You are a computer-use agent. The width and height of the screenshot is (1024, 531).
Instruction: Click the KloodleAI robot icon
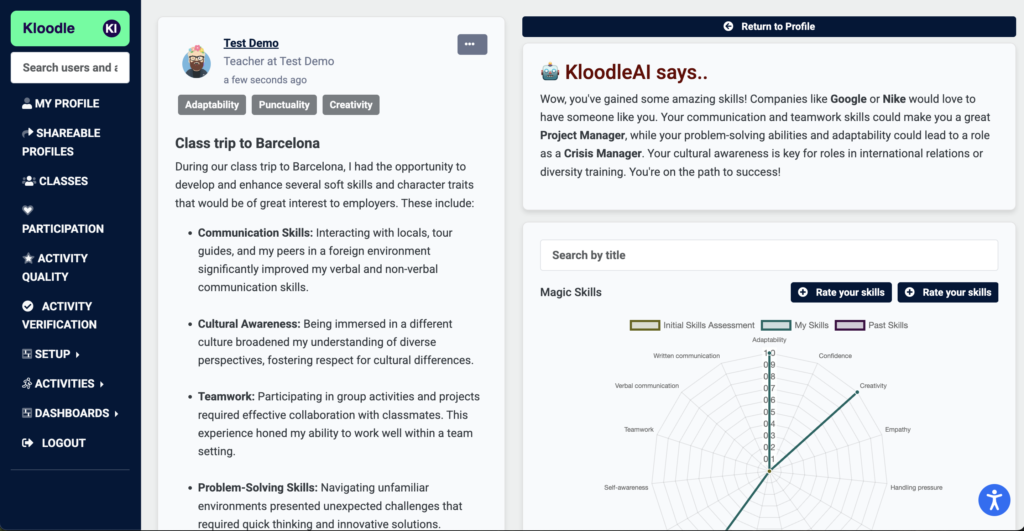point(550,72)
